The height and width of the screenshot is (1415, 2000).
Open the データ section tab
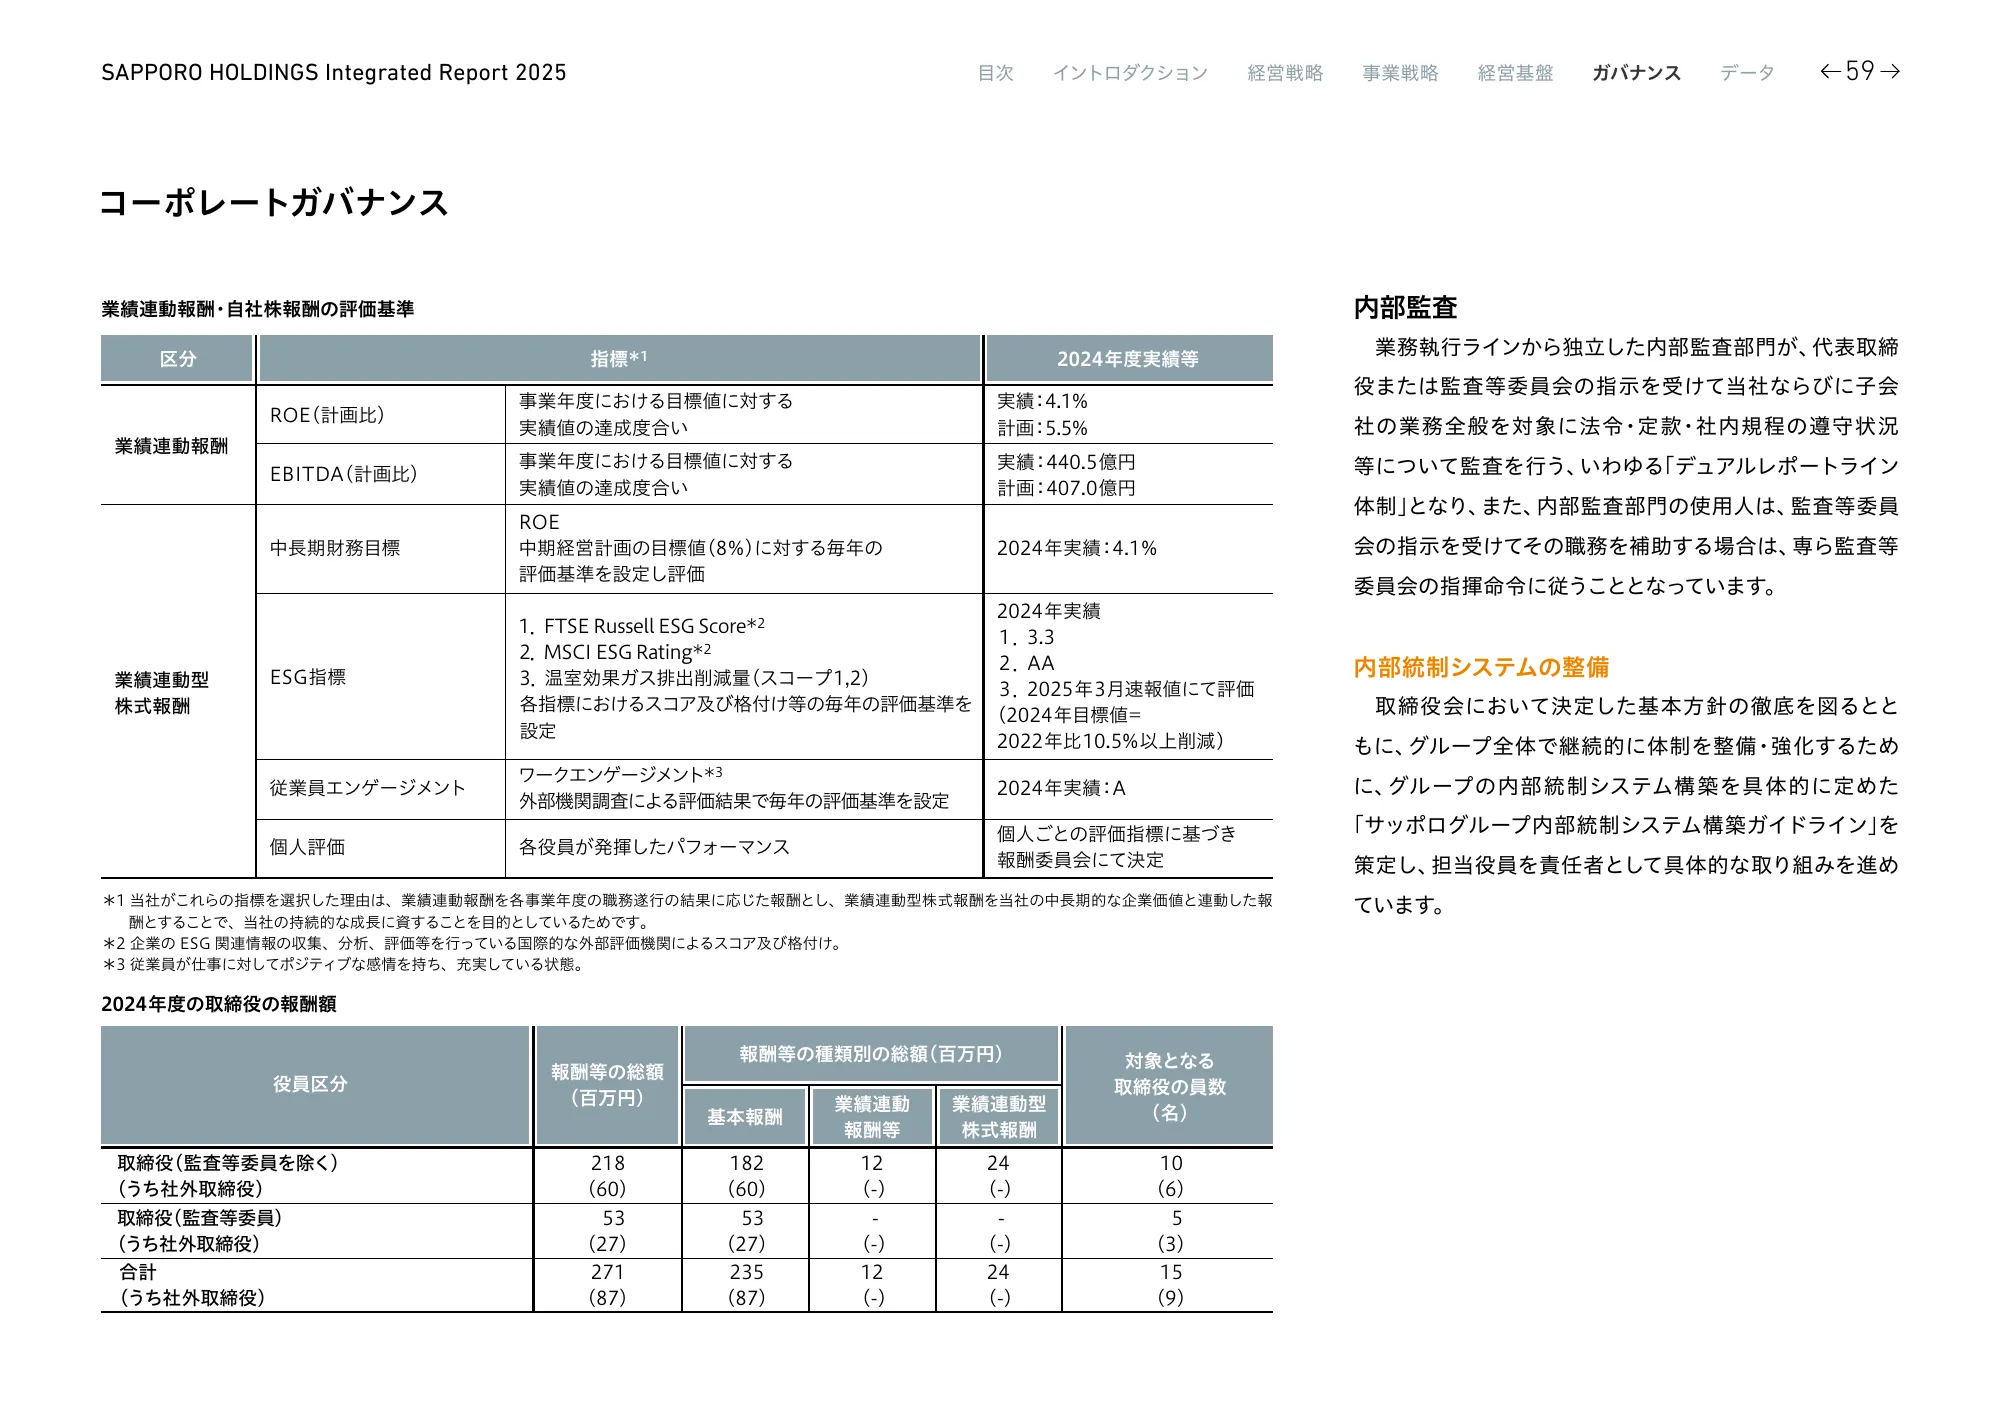(x=1747, y=73)
